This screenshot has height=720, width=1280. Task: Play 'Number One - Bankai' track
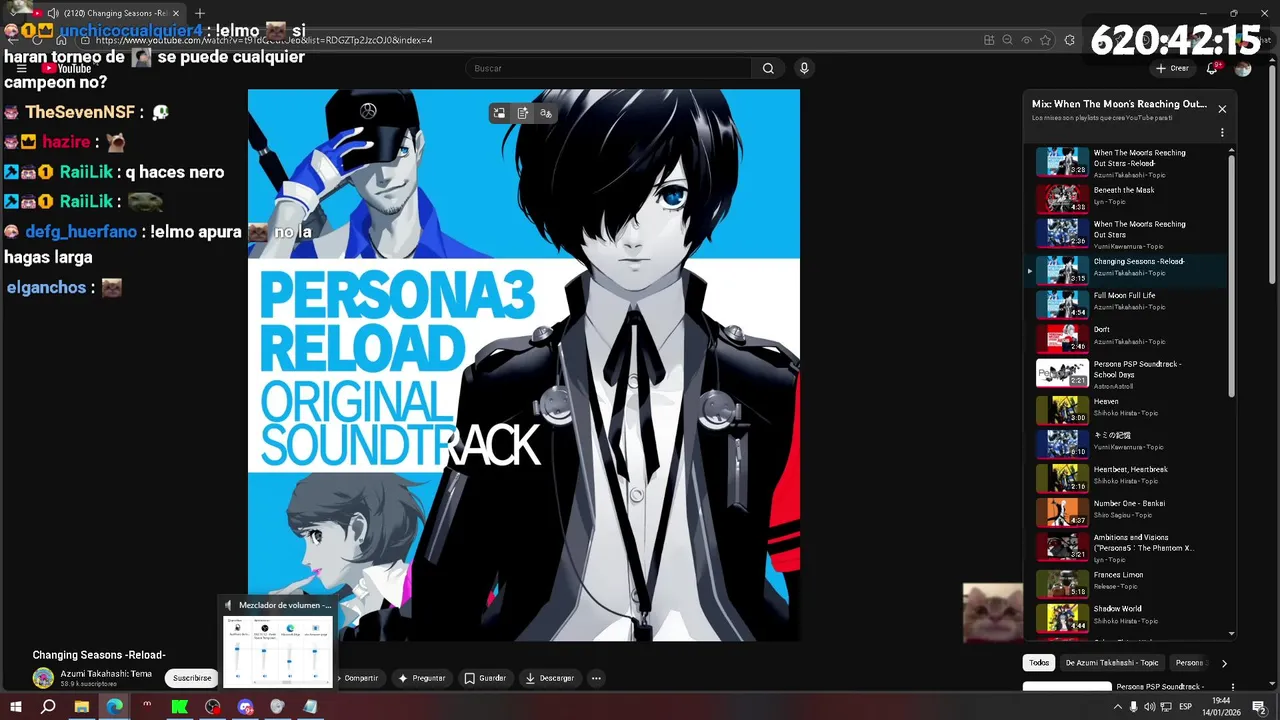pyautogui.click(x=1125, y=512)
